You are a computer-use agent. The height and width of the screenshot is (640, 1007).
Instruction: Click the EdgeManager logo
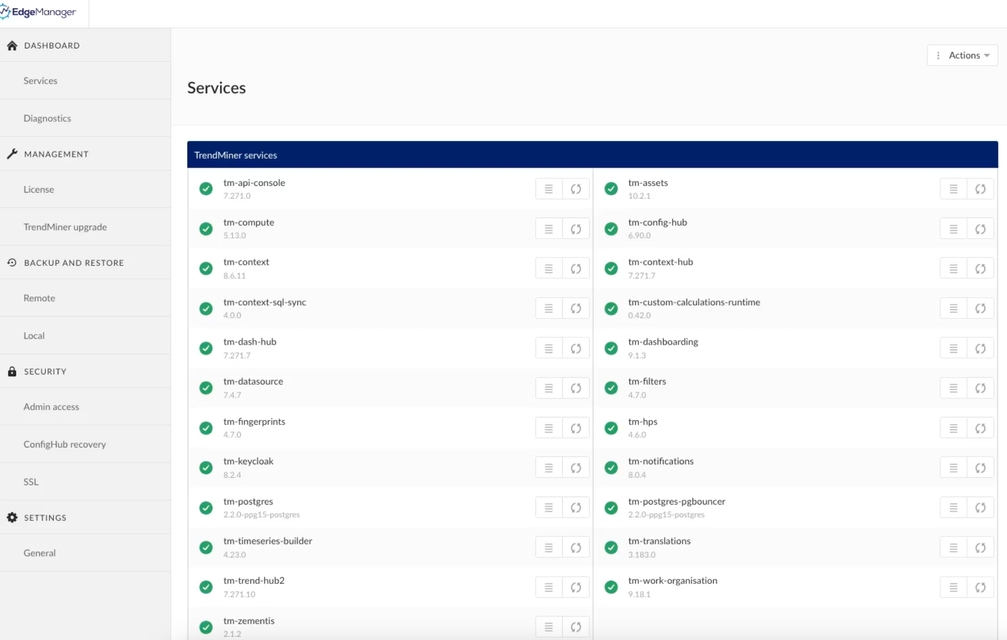coord(39,12)
